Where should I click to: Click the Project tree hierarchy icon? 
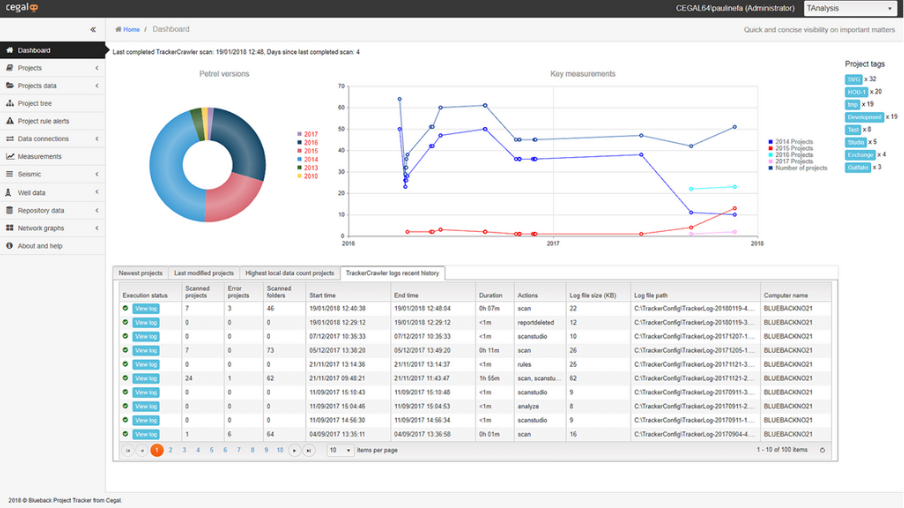pos(10,103)
